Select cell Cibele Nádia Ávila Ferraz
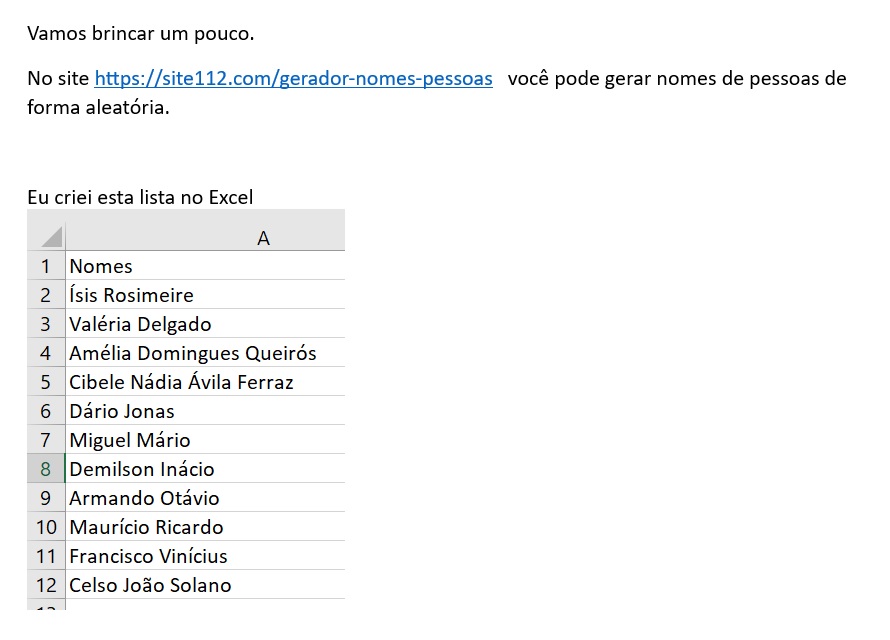This screenshot has width=890, height=640. 205,381
